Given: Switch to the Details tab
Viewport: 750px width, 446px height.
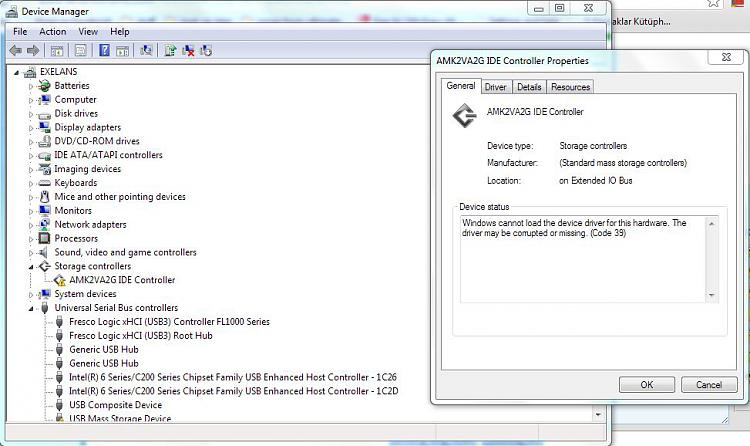Looking at the screenshot, I should (529, 87).
